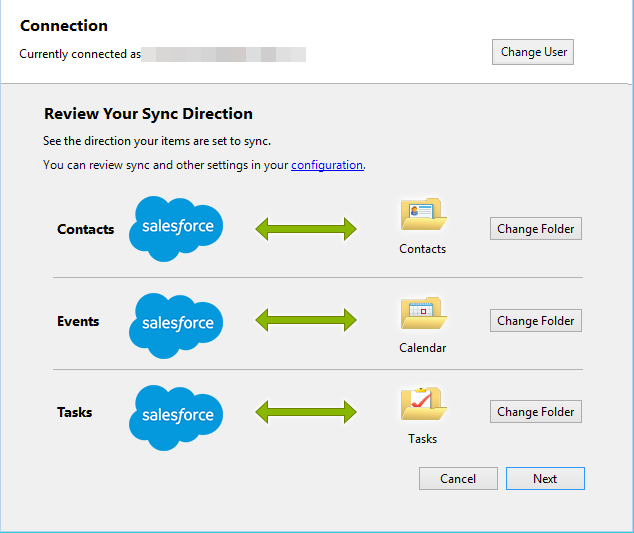Change Folder for Events calendar sync
The height and width of the screenshot is (533, 634).
(x=536, y=321)
